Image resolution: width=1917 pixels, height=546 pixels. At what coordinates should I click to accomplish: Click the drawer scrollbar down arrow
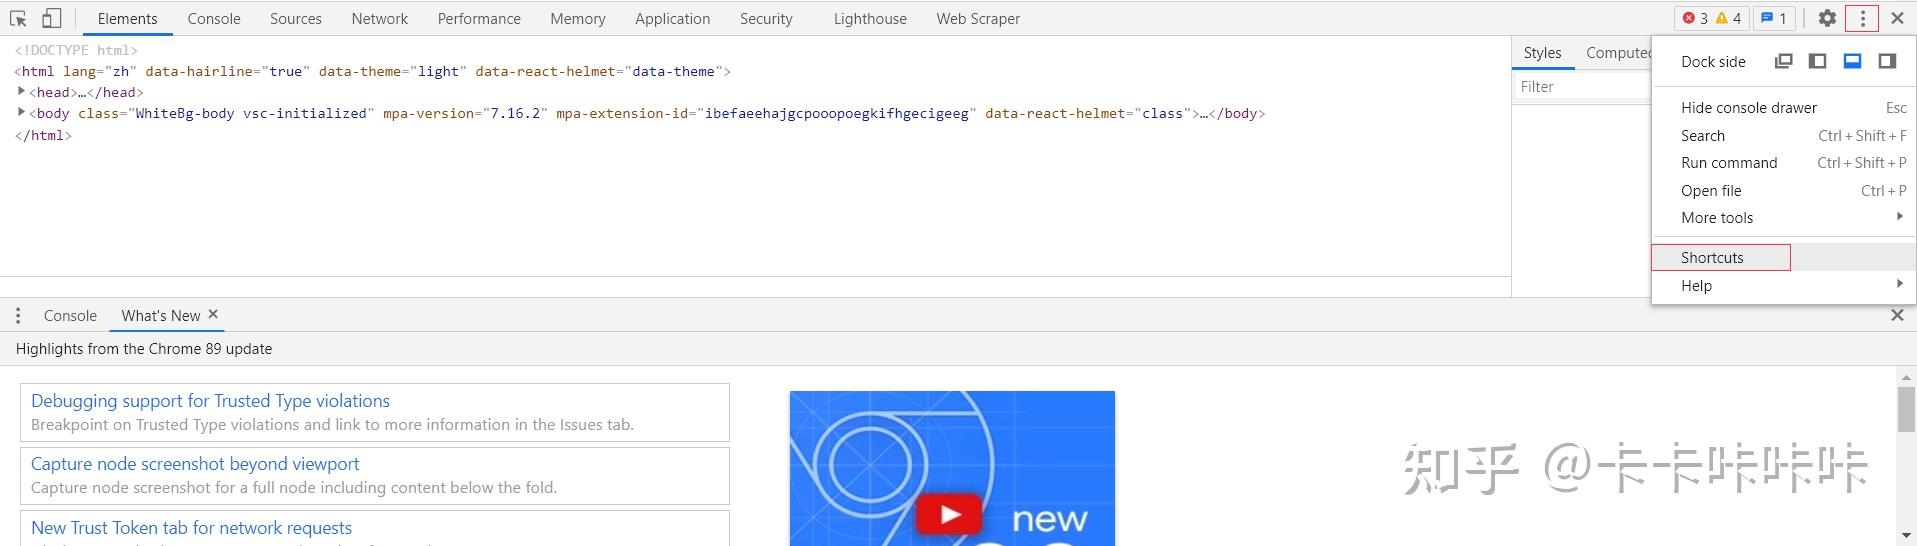1906,537
